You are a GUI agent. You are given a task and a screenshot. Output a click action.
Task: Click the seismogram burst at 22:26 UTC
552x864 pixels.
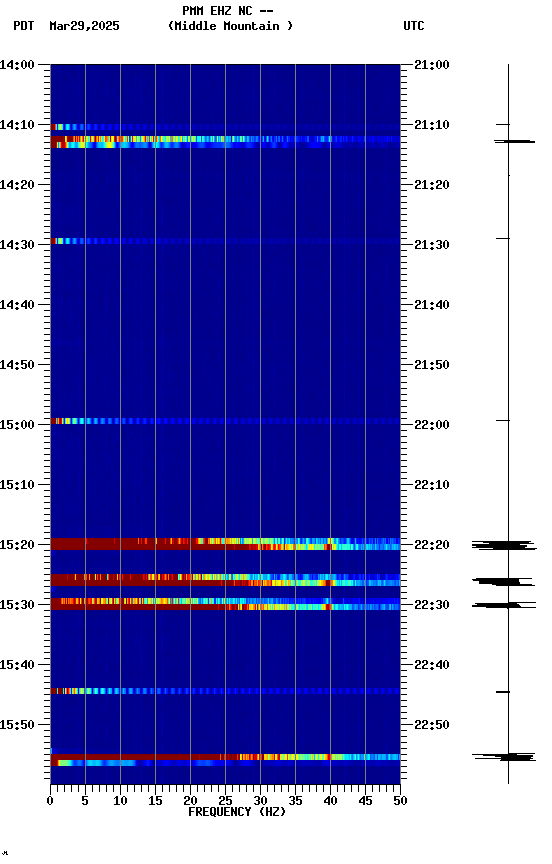(x=503, y=581)
